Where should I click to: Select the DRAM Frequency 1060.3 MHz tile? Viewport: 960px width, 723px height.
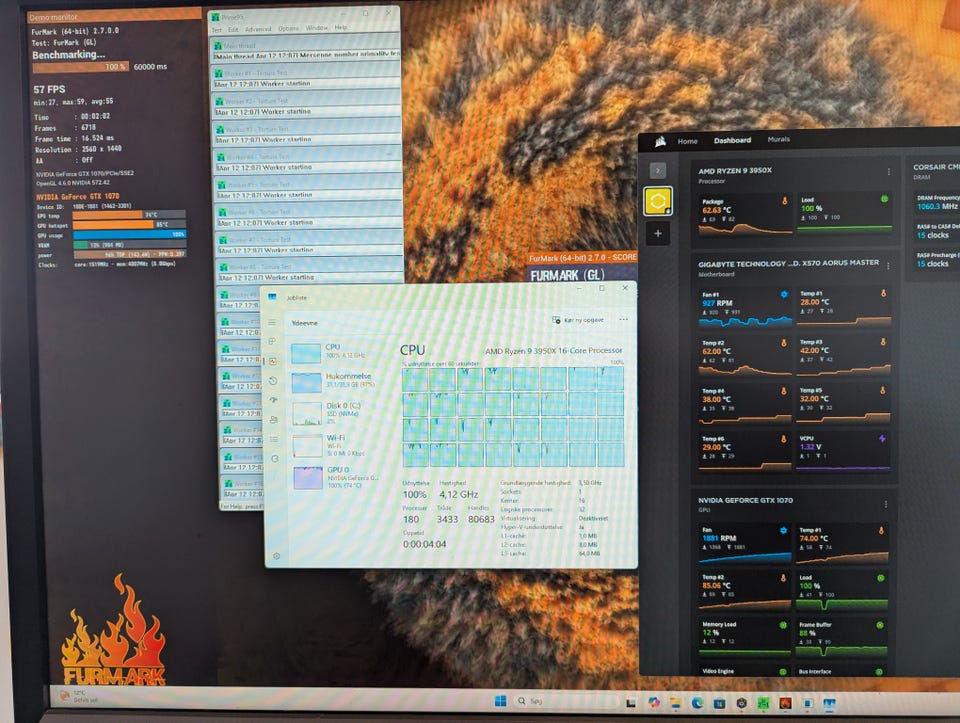point(936,202)
